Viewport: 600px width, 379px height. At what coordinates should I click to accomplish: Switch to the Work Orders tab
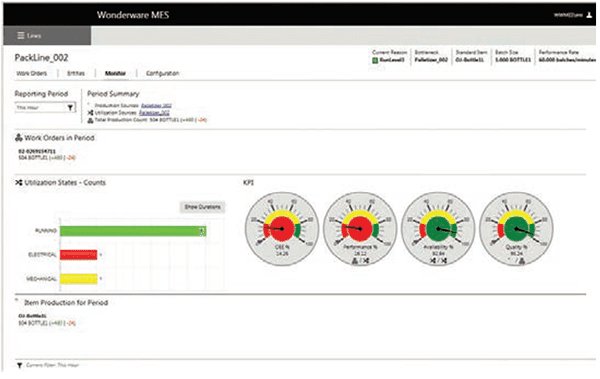click(32, 73)
